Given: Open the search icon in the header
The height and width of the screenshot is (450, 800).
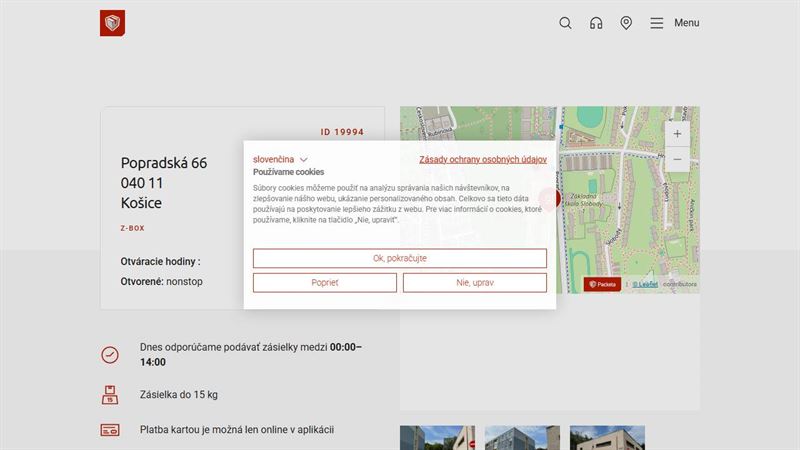Looking at the screenshot, I should [565, 23].
